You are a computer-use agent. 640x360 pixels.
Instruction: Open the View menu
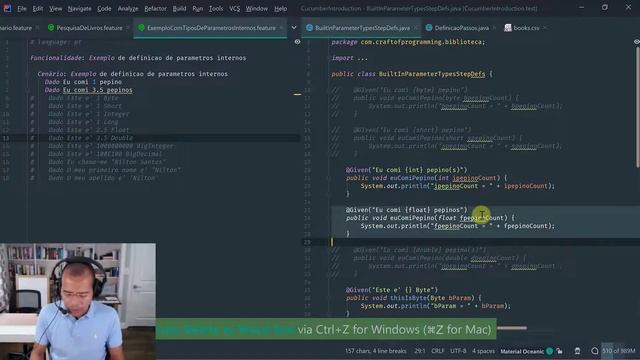tap(56, 8)
